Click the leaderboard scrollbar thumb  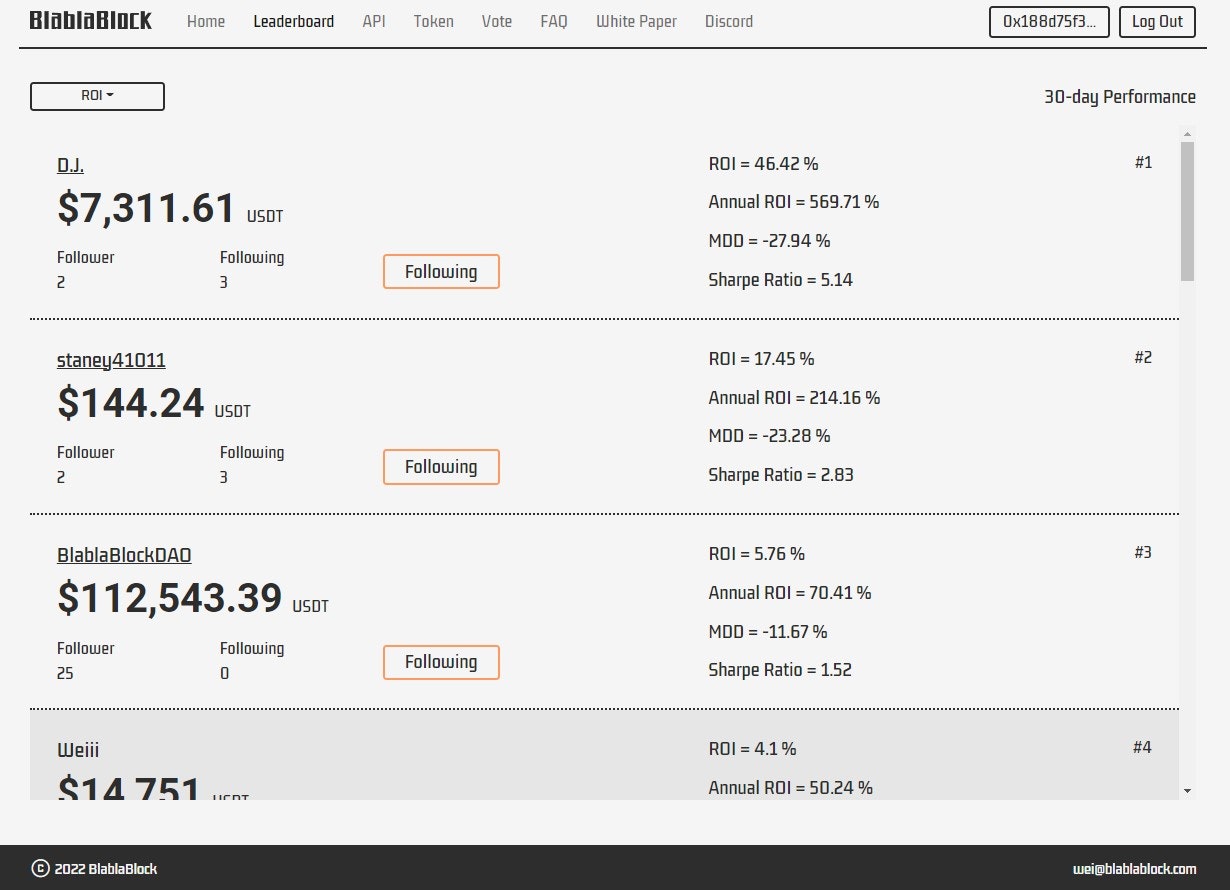1187,211
